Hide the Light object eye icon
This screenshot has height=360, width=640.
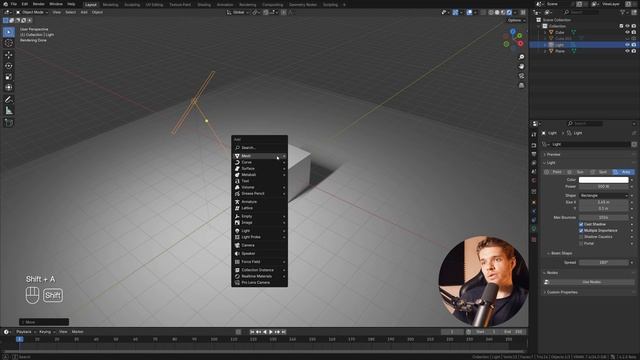[x=627, y=45]
